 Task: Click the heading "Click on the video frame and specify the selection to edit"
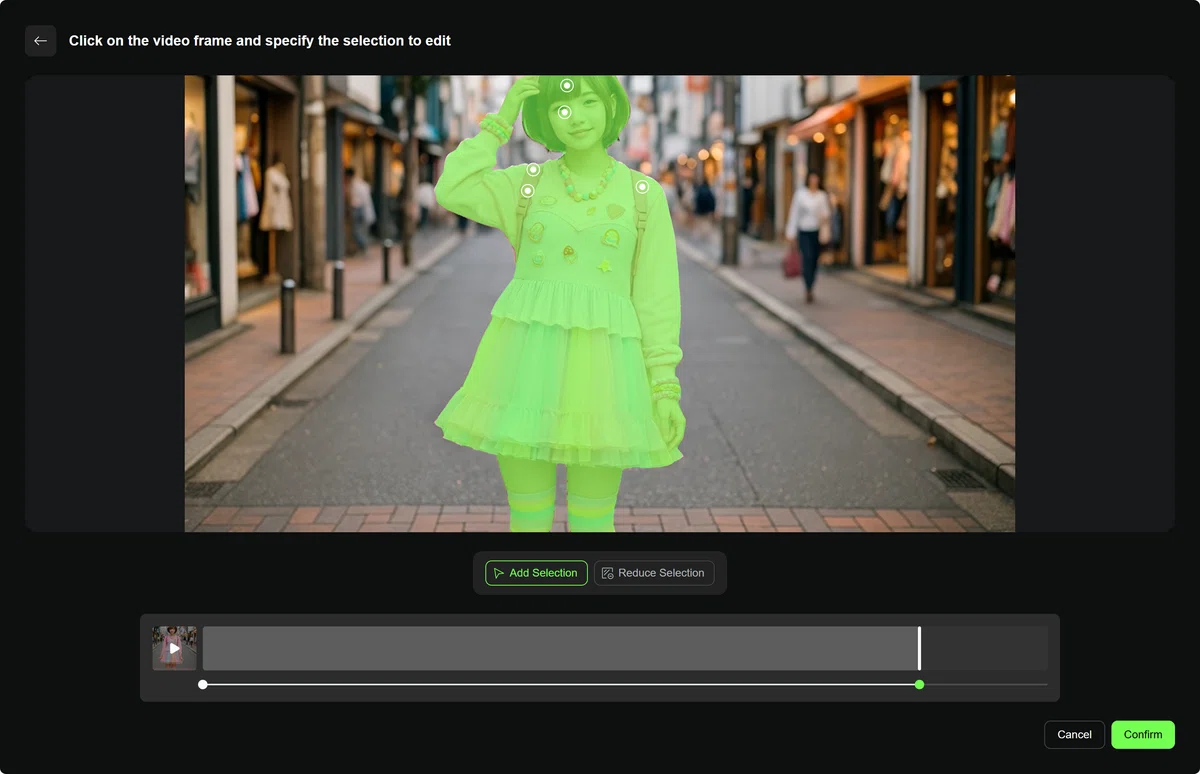[x=260, y=41]
